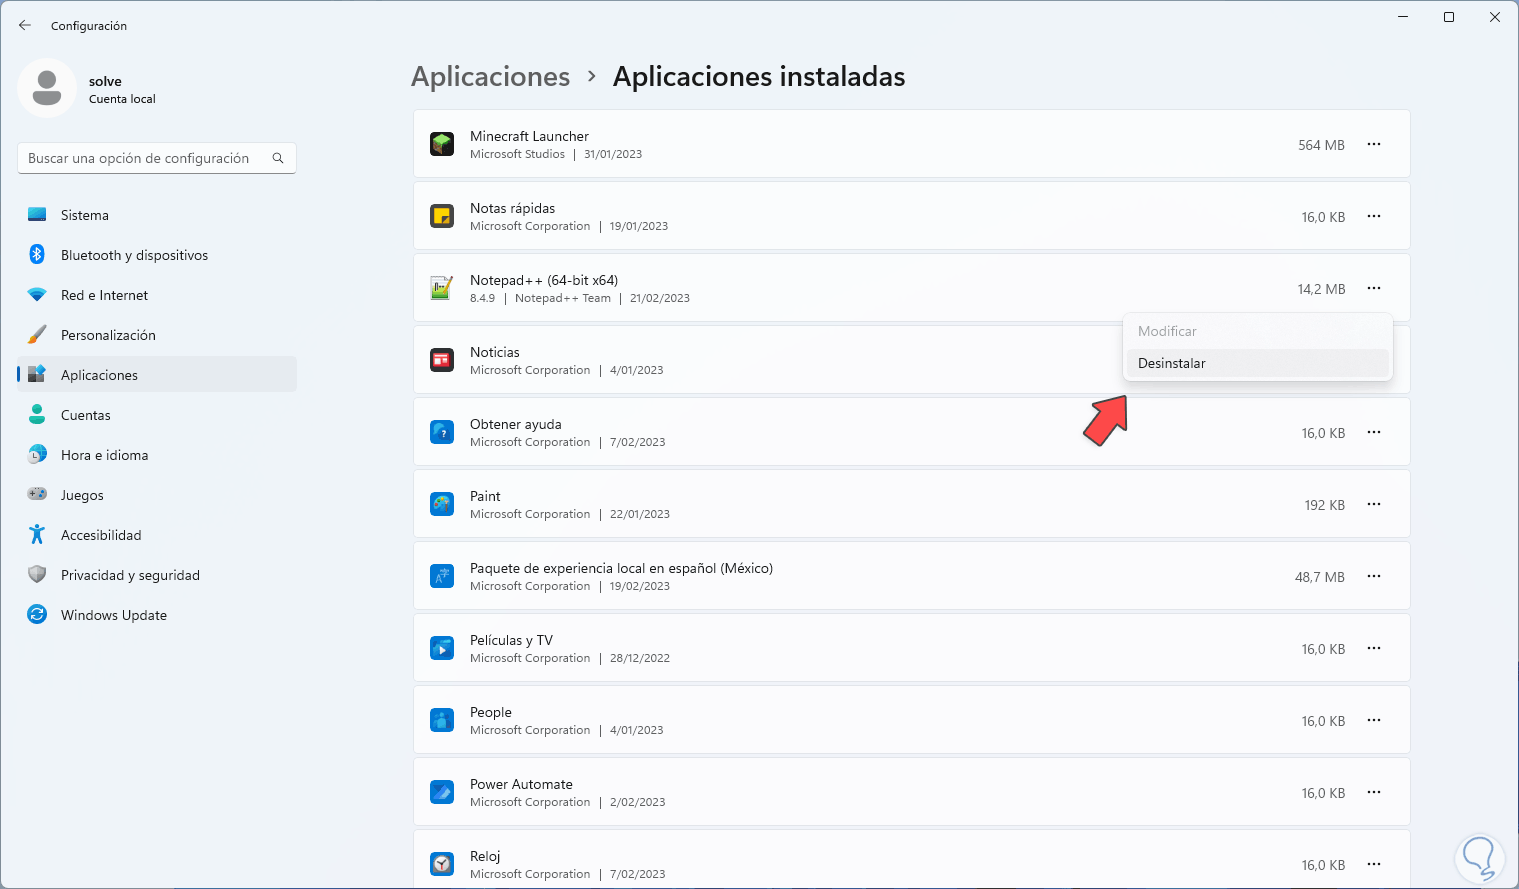The image size is (1519, 889).
Task: Click the 564 MB size value
Action: click(1321, 145)
